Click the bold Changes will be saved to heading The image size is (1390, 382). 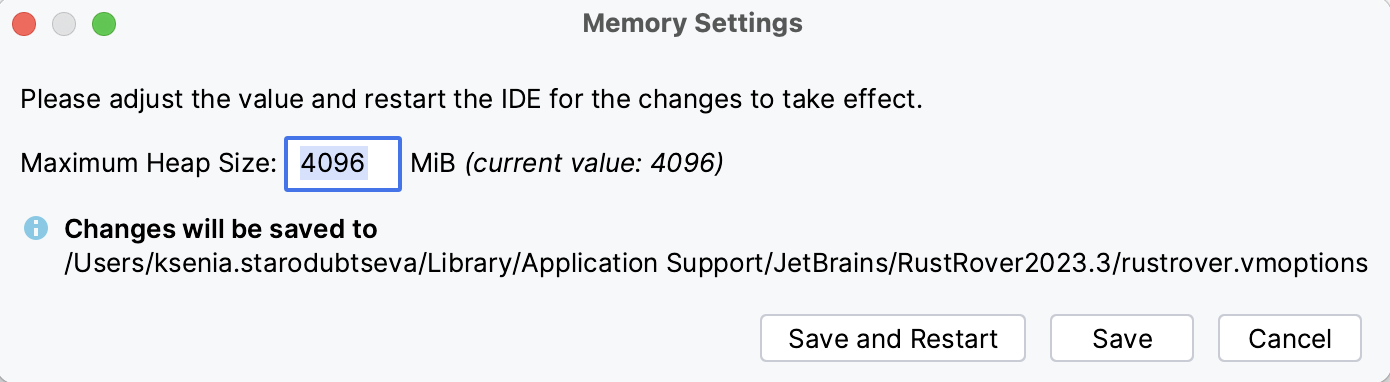pyautogui.click(x=221, y=229)
